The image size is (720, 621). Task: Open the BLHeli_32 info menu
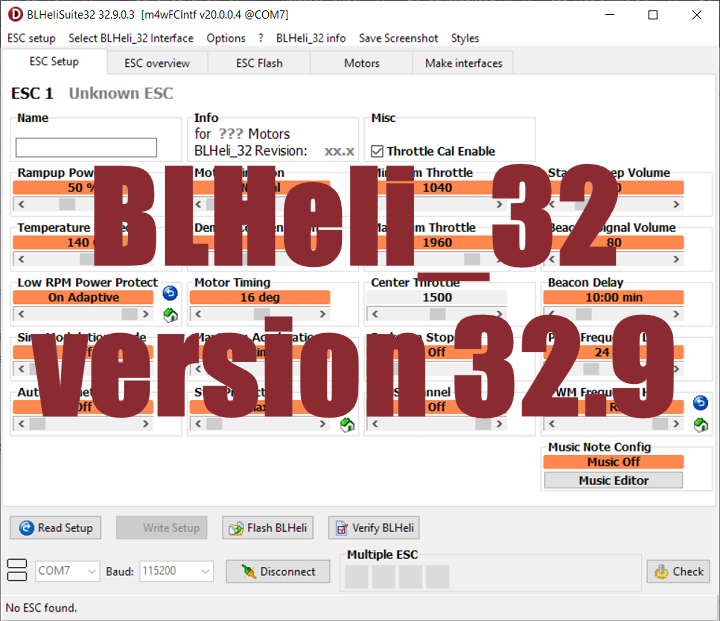click(x=311, y=38)
